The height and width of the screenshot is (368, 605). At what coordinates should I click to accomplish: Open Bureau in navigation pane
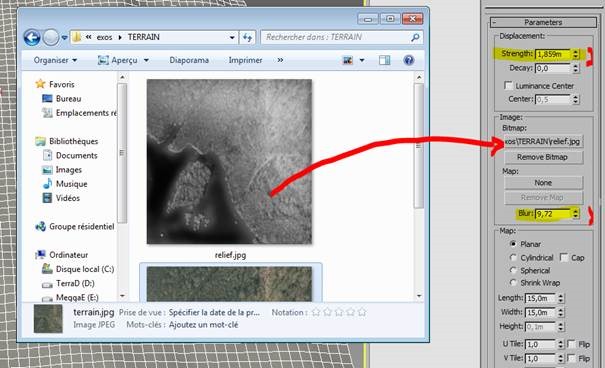click(68, 99)
